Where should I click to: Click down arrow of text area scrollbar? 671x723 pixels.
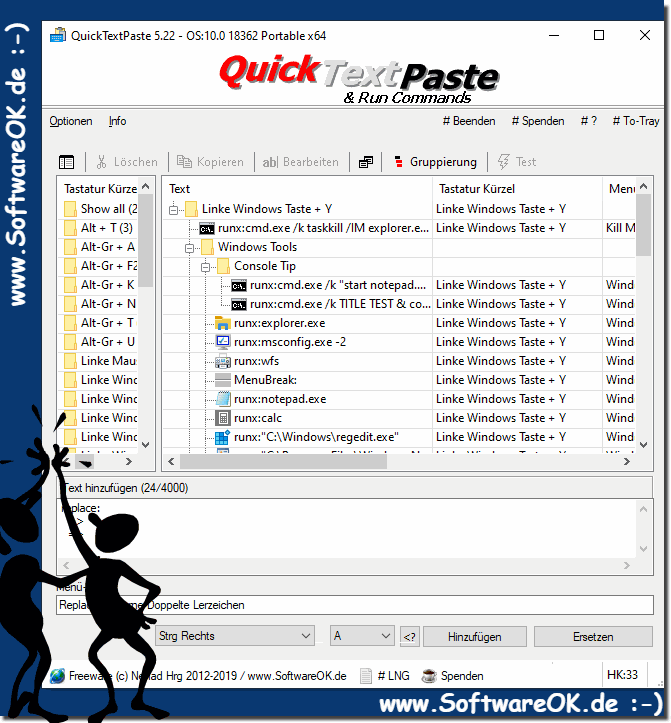pyautogui.click(x=644, y=549)
